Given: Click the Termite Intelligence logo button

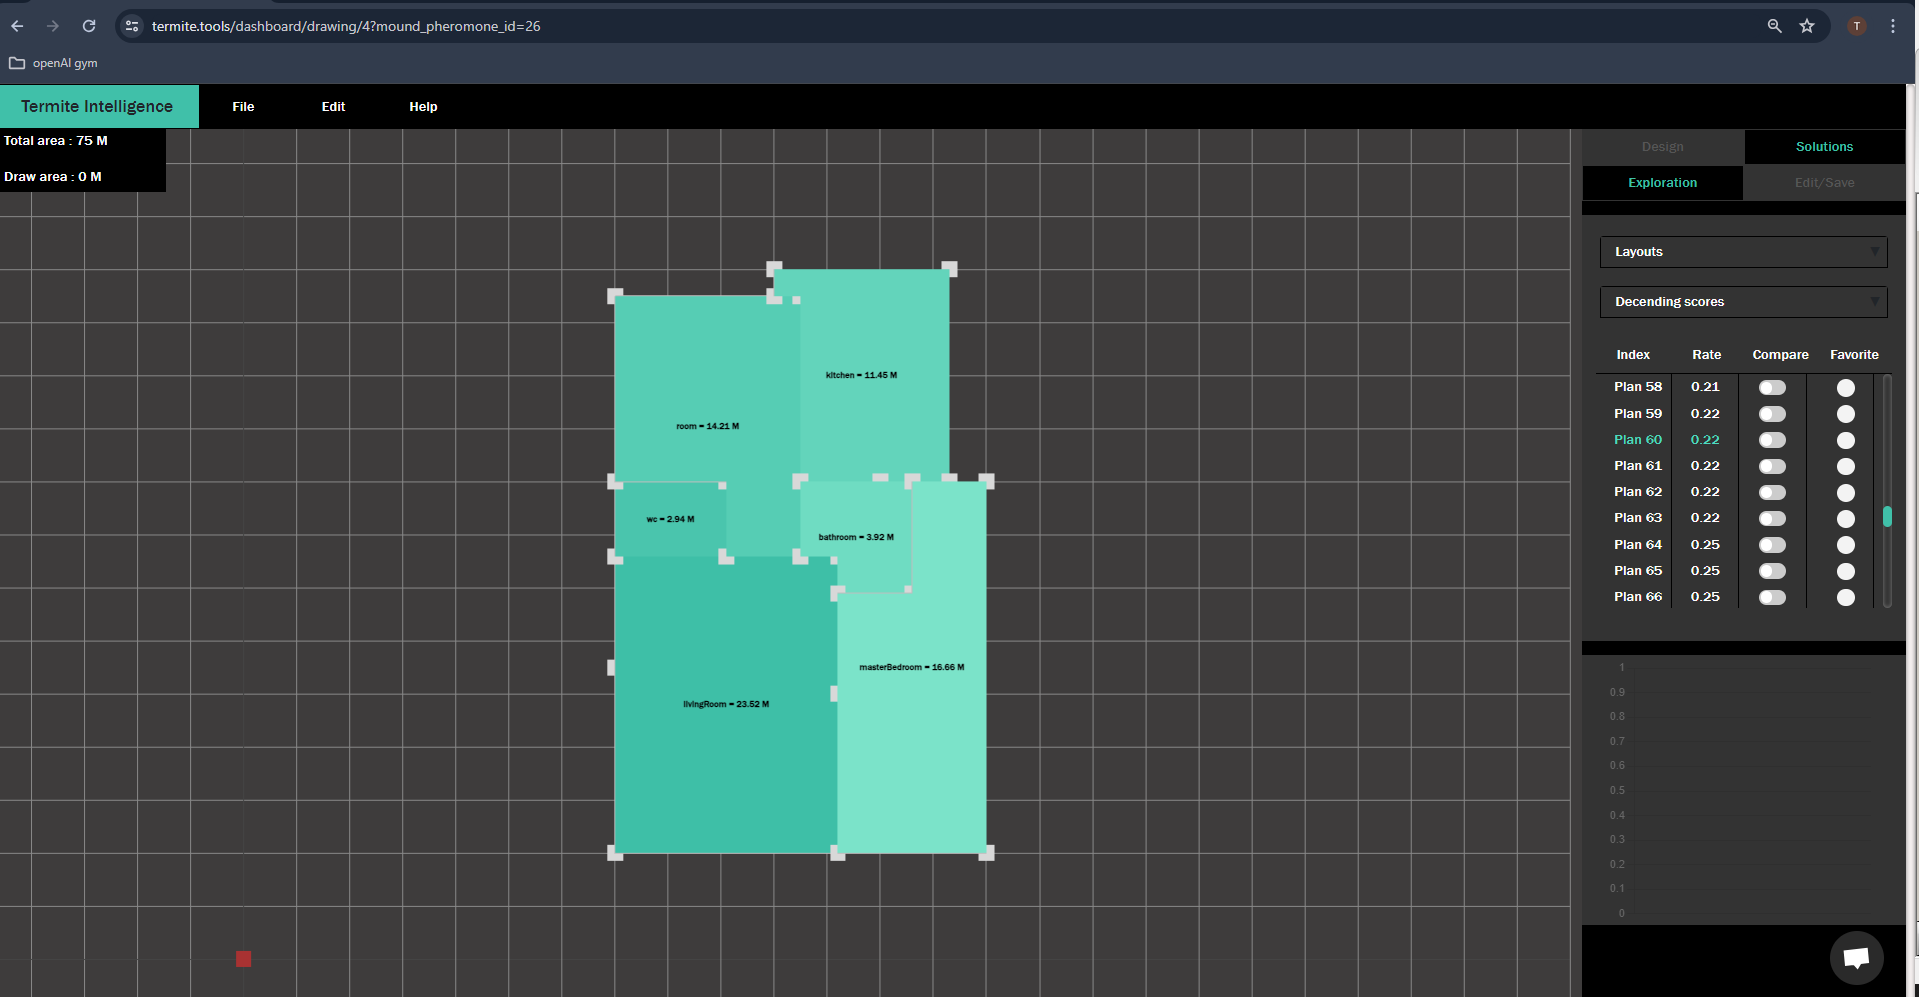Looking at the screenshot, I should pyautogui.click(x=99, y=106).
